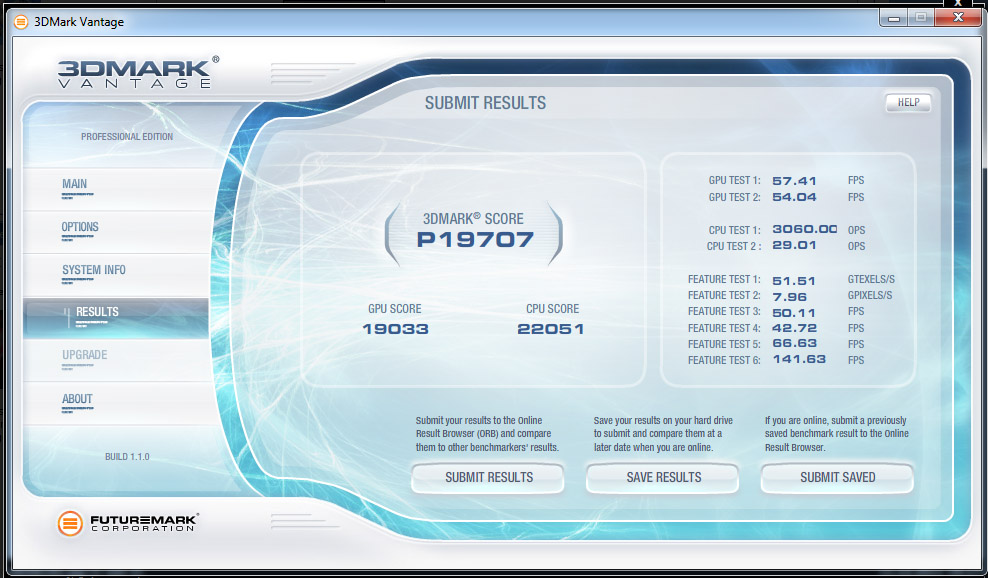This screenshot has height=578, width=988.
Task: Click the Futuremark Corporation text
Action: [144, 523]
